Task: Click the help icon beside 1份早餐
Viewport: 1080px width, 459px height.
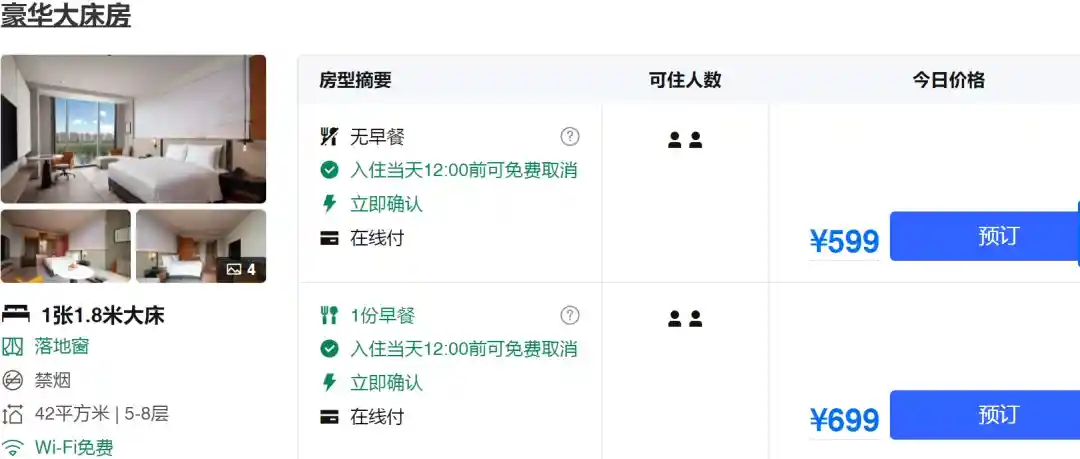Action: pos(570,316)
